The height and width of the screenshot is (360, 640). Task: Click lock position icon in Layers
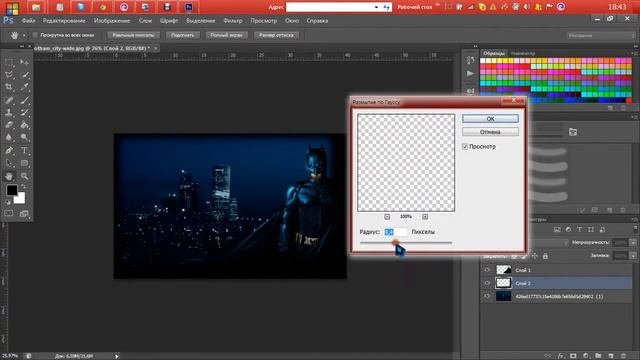(x=535, y=256)
